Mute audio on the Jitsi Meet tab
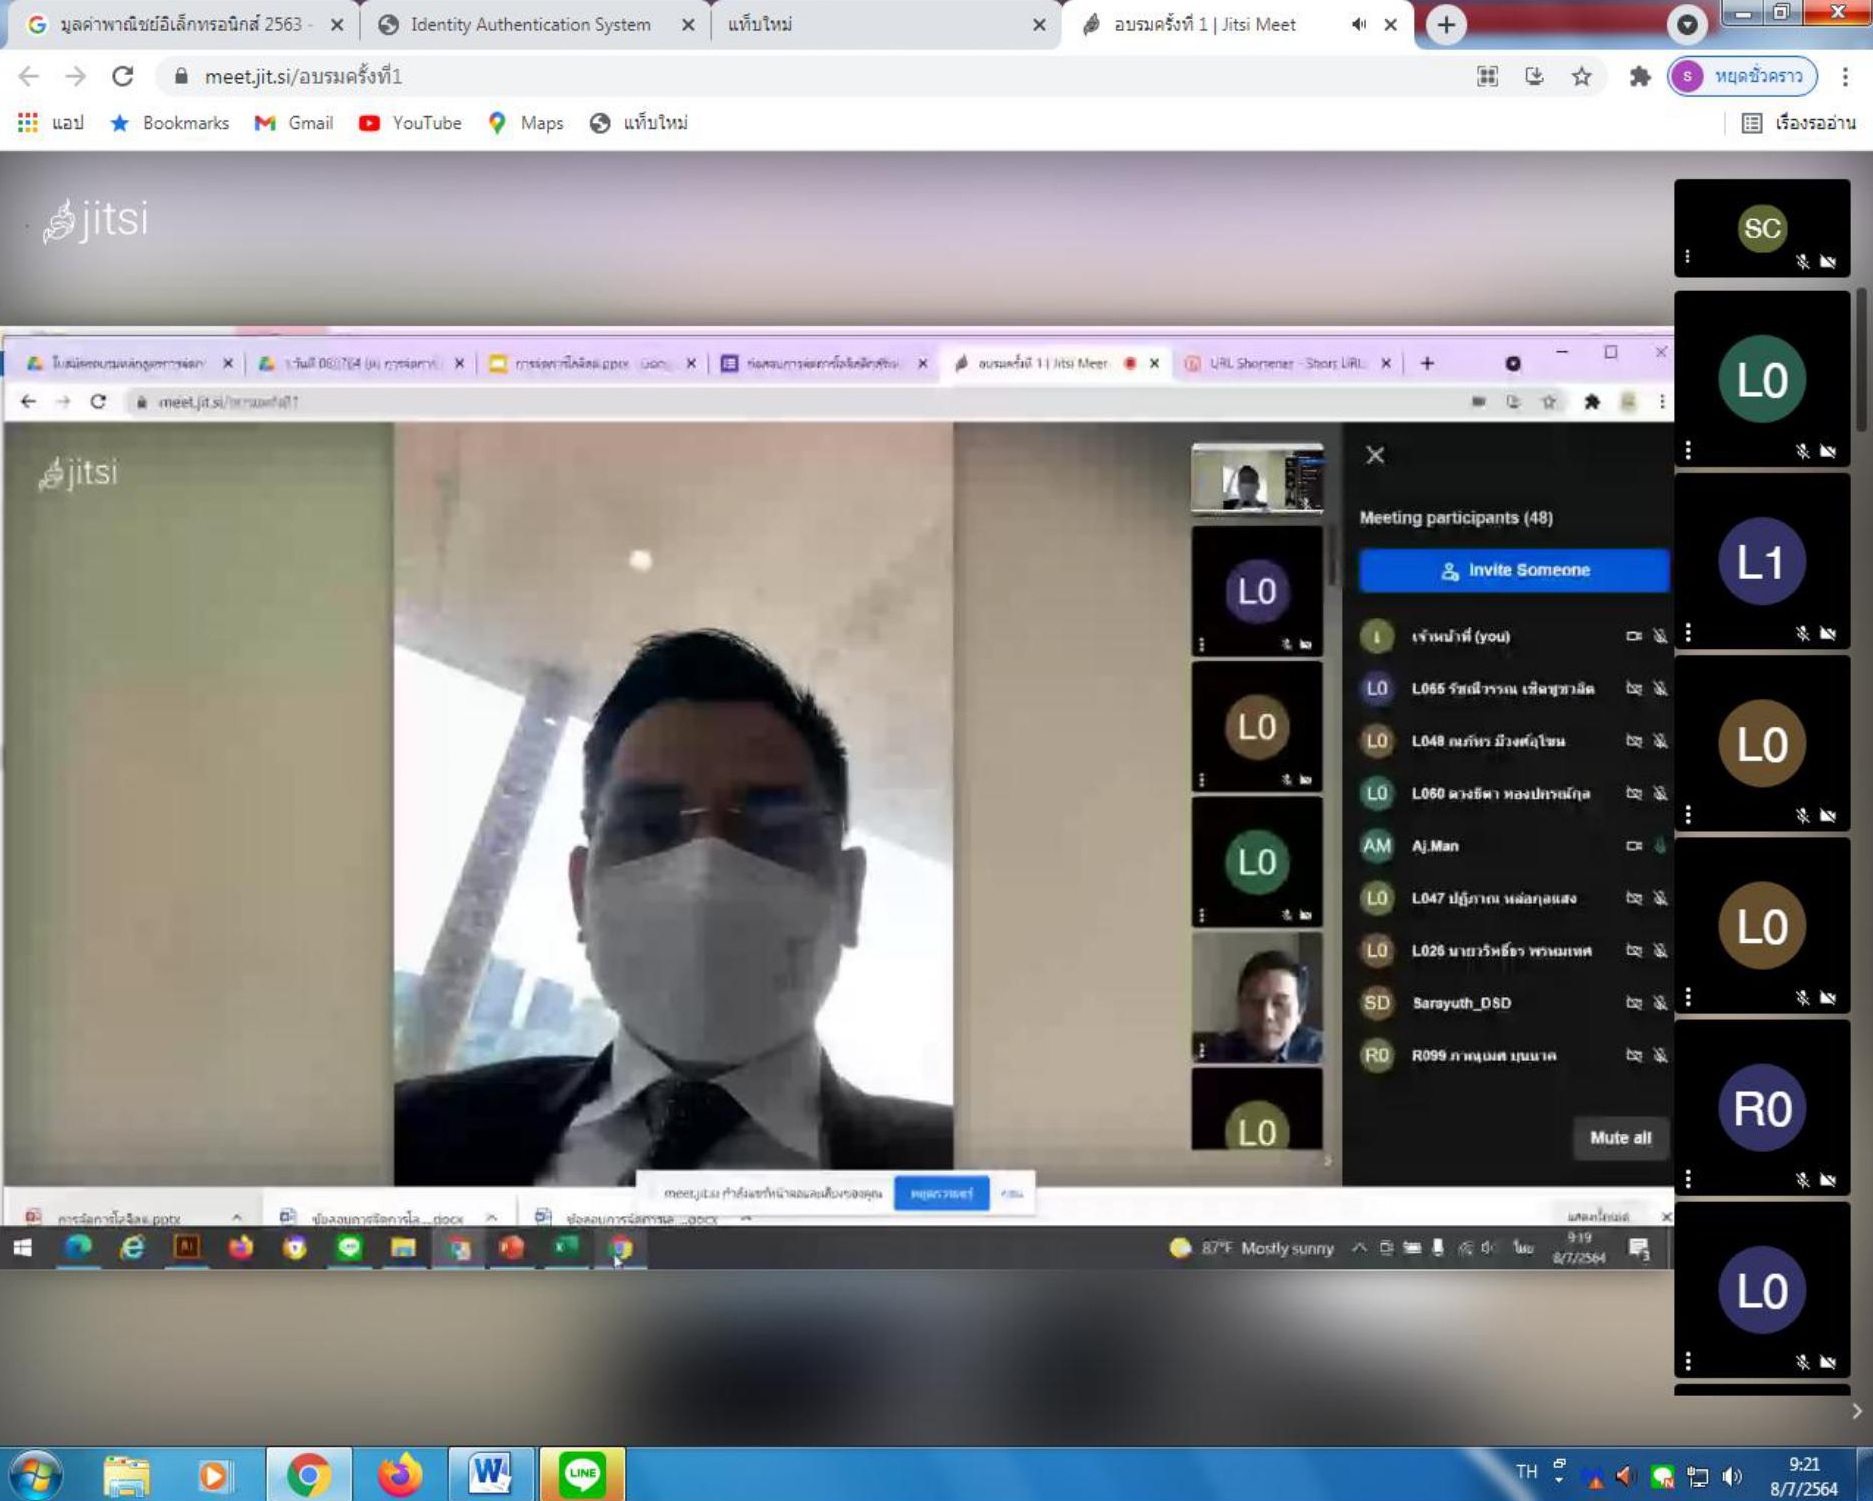The height and width of the screenshot is (1501, 1873). tap(1358, 24)
